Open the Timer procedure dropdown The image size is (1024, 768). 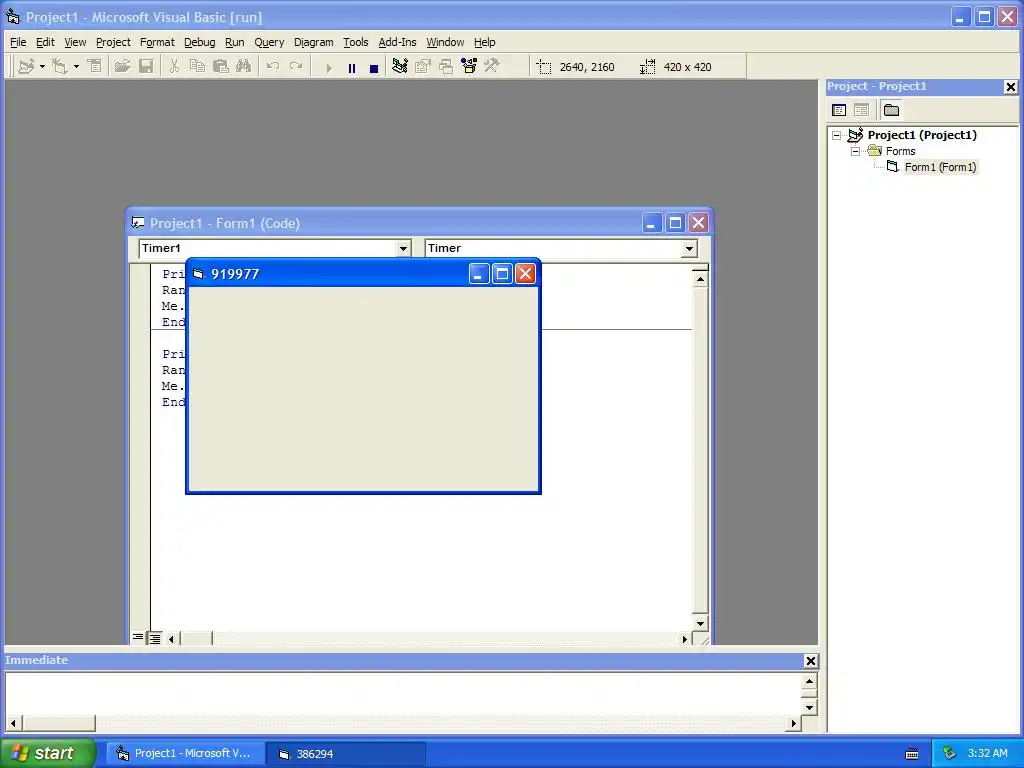tap(689, 248)
